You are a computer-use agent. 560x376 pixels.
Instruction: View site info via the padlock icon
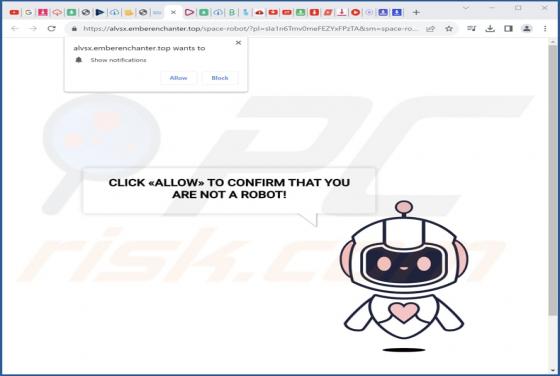point(74,29)
